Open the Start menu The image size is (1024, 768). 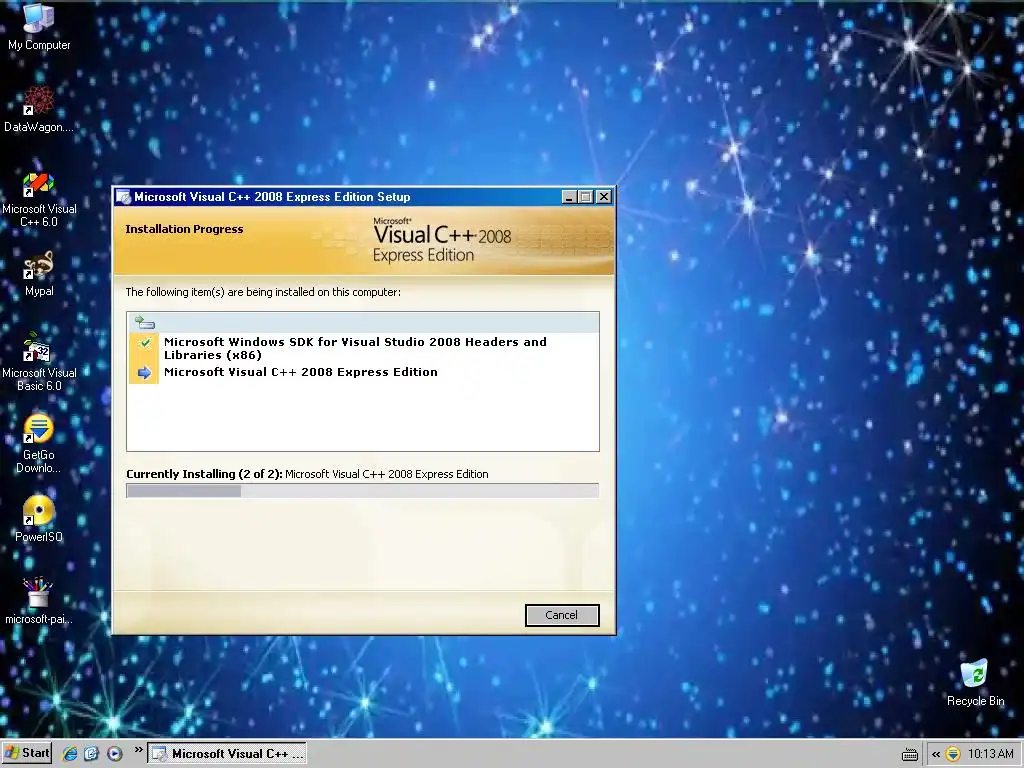coord(27,754)
